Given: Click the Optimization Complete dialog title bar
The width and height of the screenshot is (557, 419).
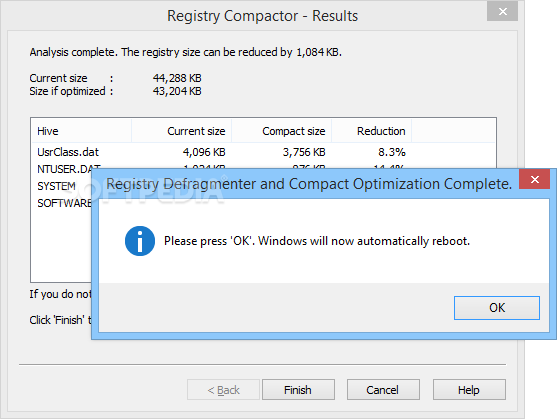Looking at the screenshot, I should (309, 184).
